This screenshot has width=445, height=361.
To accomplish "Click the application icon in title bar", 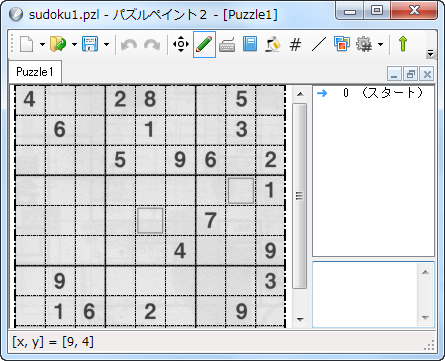I will tap(16, 15).
